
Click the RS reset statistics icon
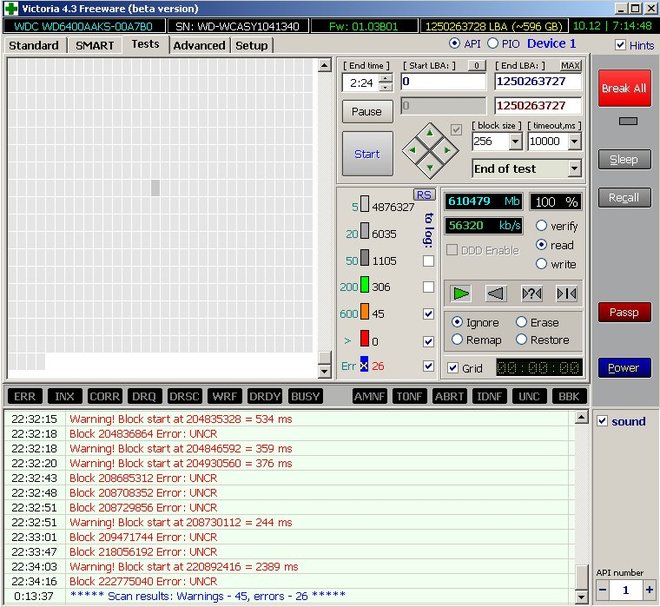tap(424, 195)
